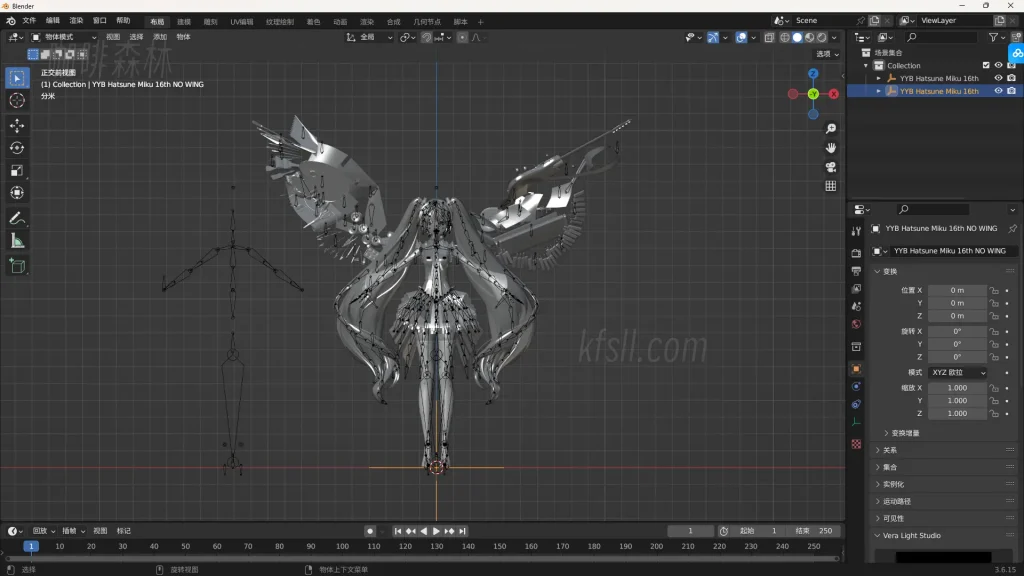Click the red X axis gizmo ball
Screen dimensions: 1024x576
tap(834, 93)
